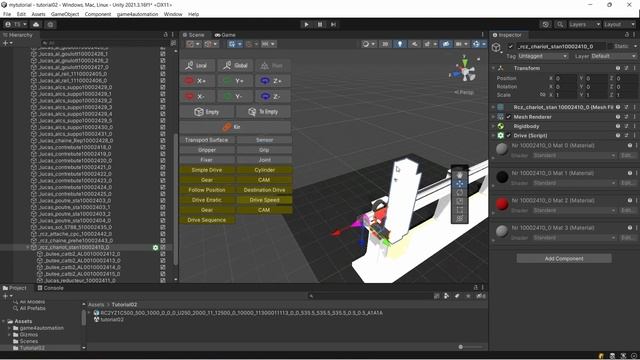Open the cloud services icon in the top toolbar
This screenshot has width=640, height=360.
click(36, 24)
